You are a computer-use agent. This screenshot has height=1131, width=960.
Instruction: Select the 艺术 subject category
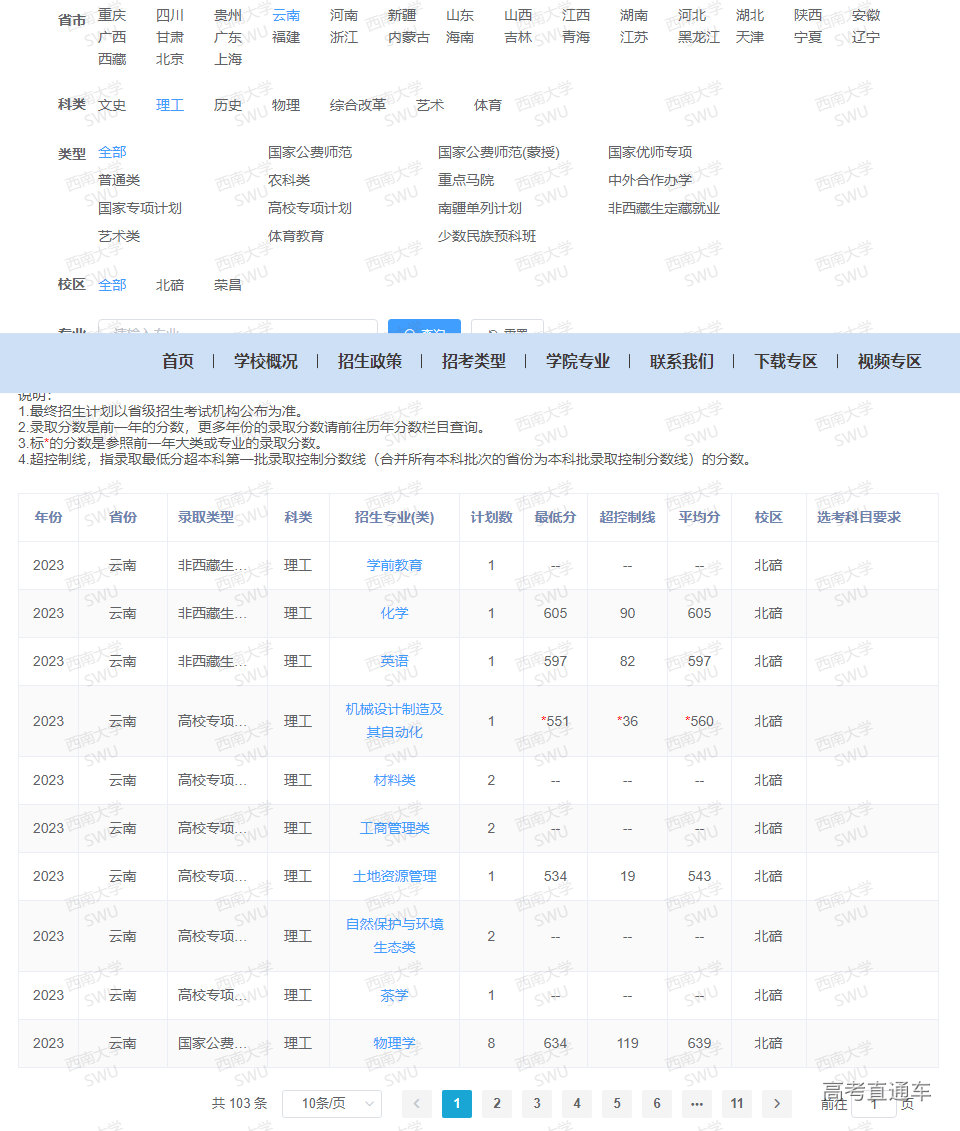tap(429, 104)
